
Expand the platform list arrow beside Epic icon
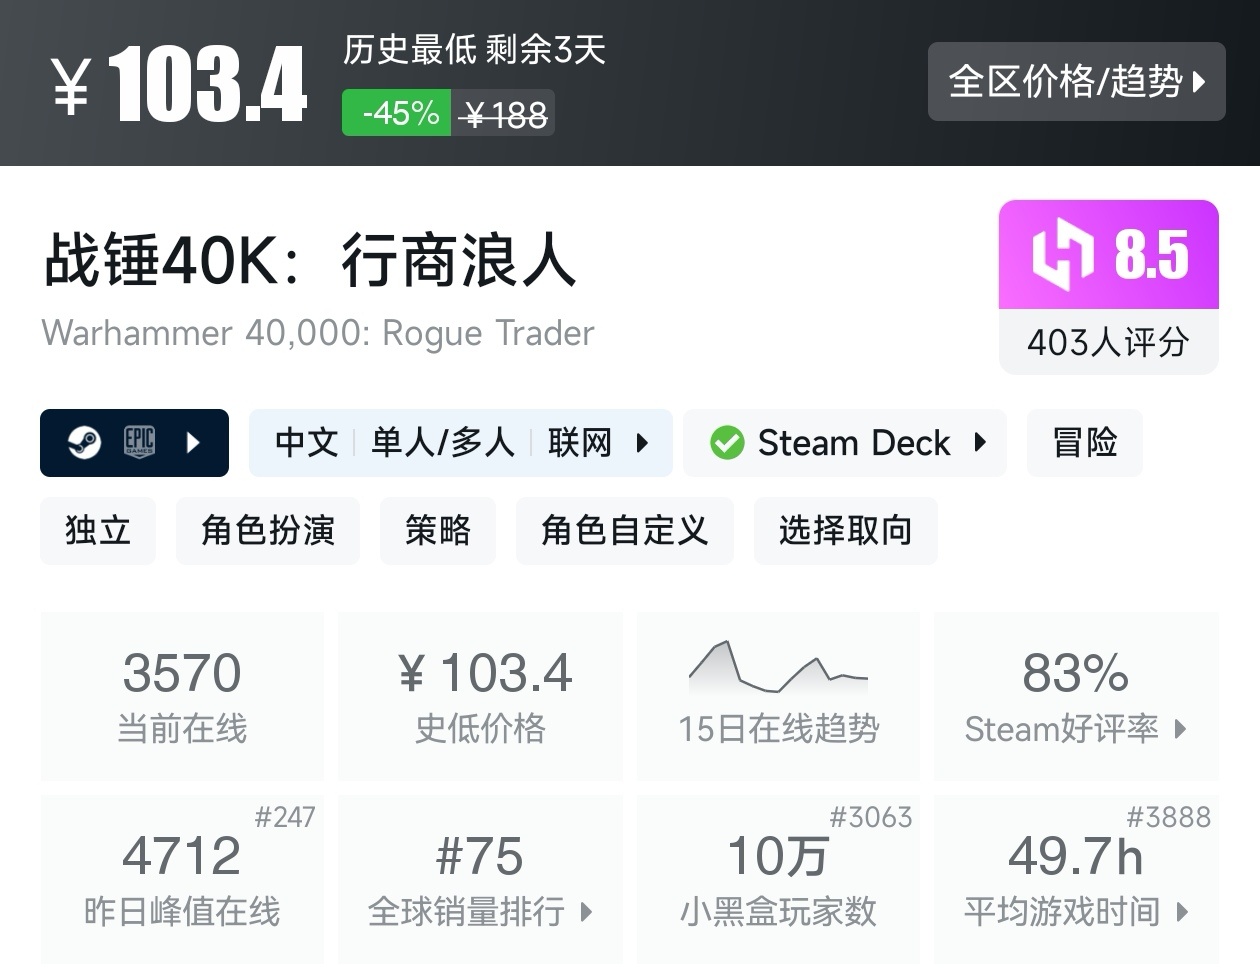coord(193,442)
